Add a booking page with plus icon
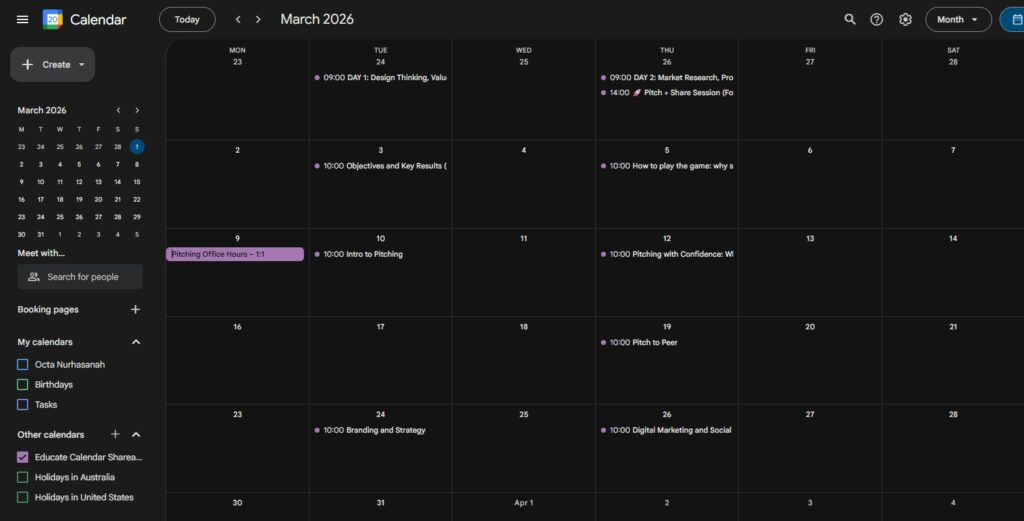 click(x=136, y=310)
